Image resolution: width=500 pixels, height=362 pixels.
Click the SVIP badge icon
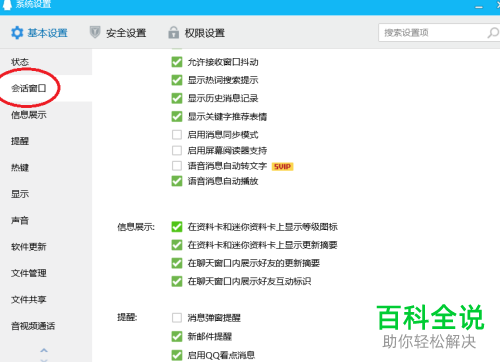[x=283, y=166]
